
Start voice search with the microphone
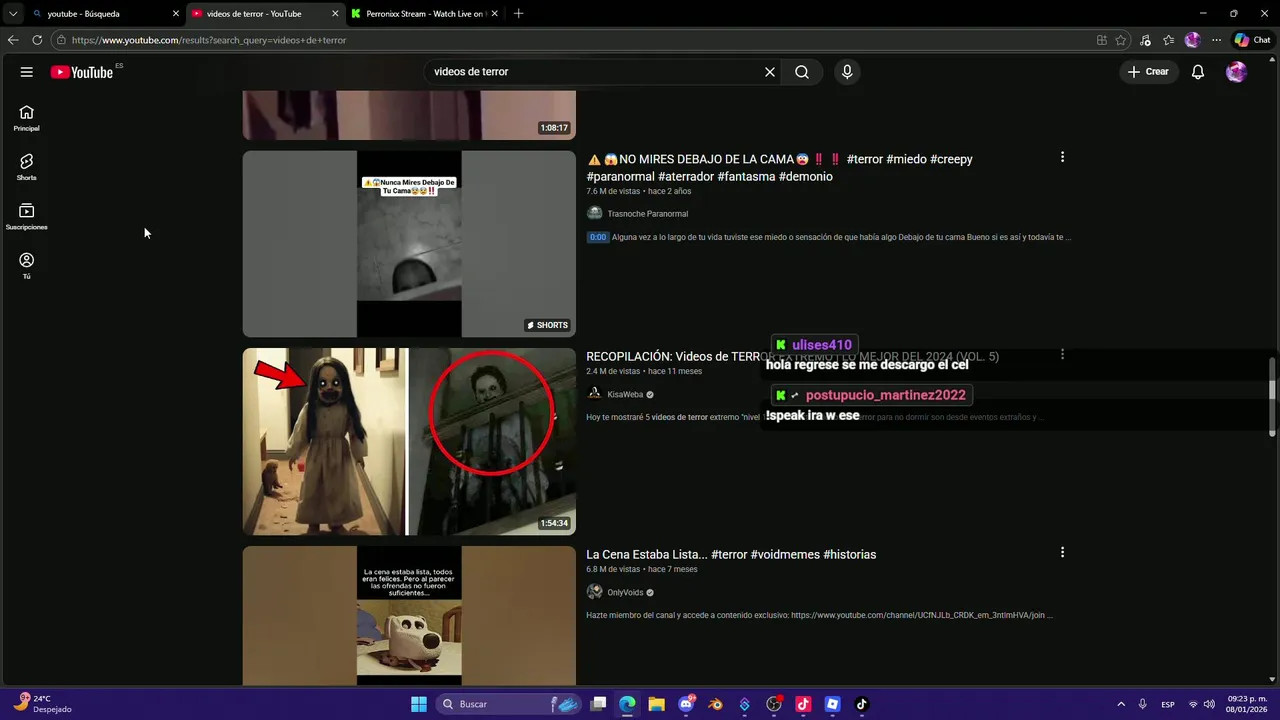point(847,72)
